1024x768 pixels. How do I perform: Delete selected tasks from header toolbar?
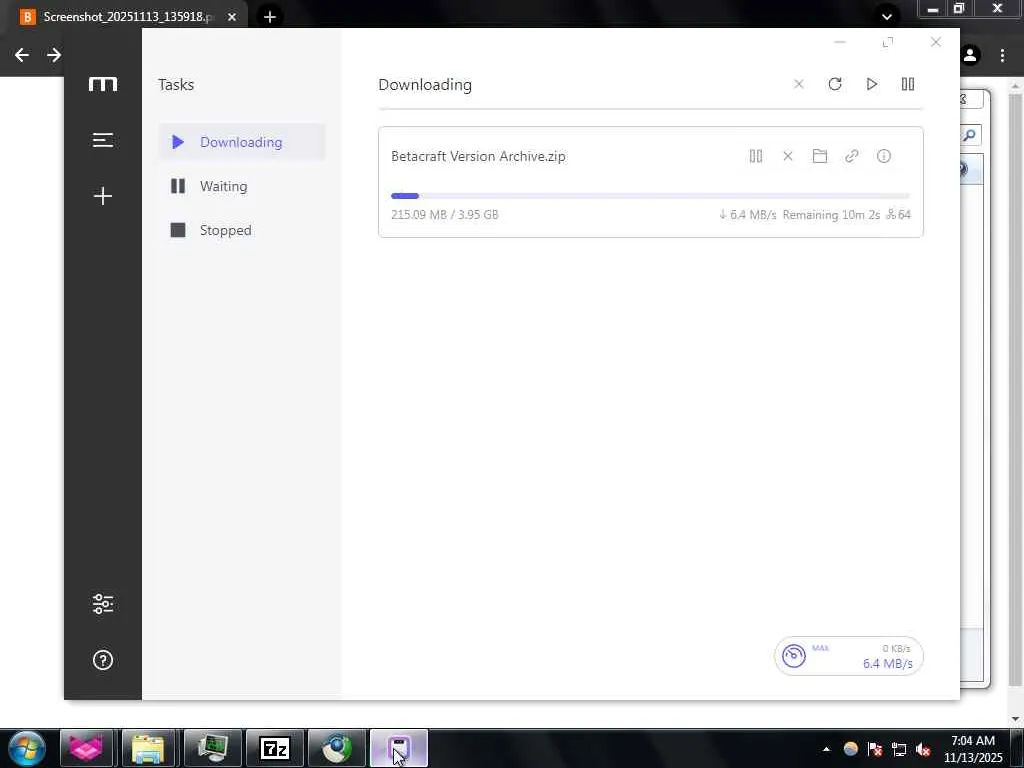tap(799, 84)
